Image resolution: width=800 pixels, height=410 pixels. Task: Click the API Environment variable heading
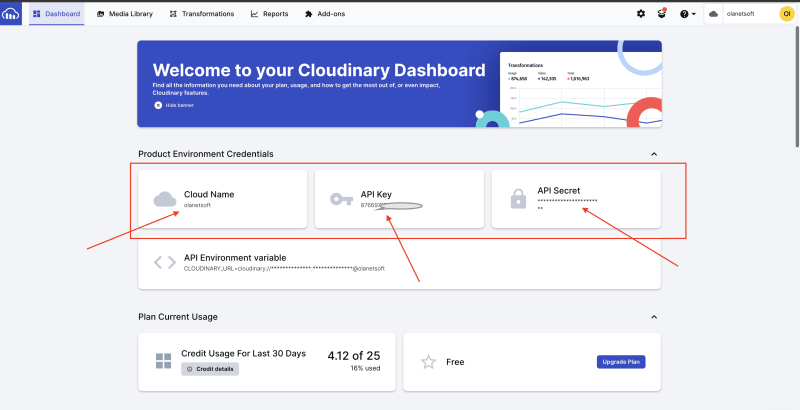tap(235, 258)
